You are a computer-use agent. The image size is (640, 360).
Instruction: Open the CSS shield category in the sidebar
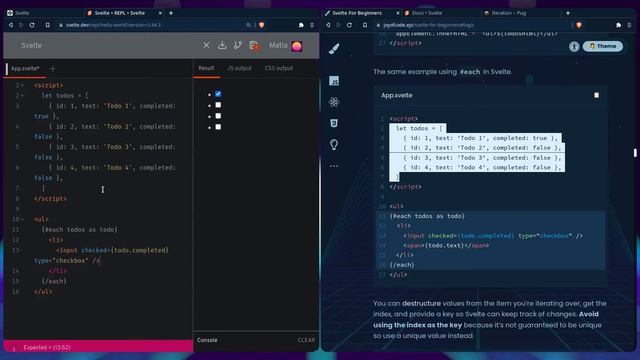click(x=334, y=123)
